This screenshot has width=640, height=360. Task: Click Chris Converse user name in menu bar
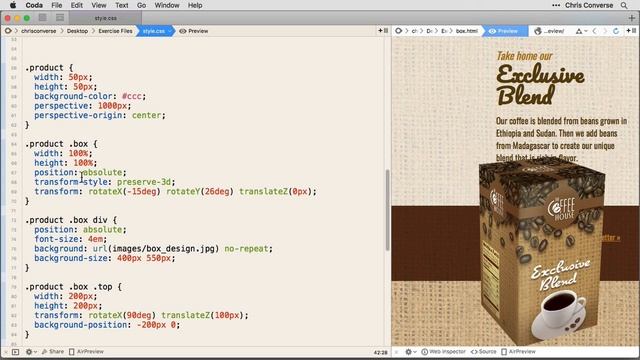click(x=589, y=5)
